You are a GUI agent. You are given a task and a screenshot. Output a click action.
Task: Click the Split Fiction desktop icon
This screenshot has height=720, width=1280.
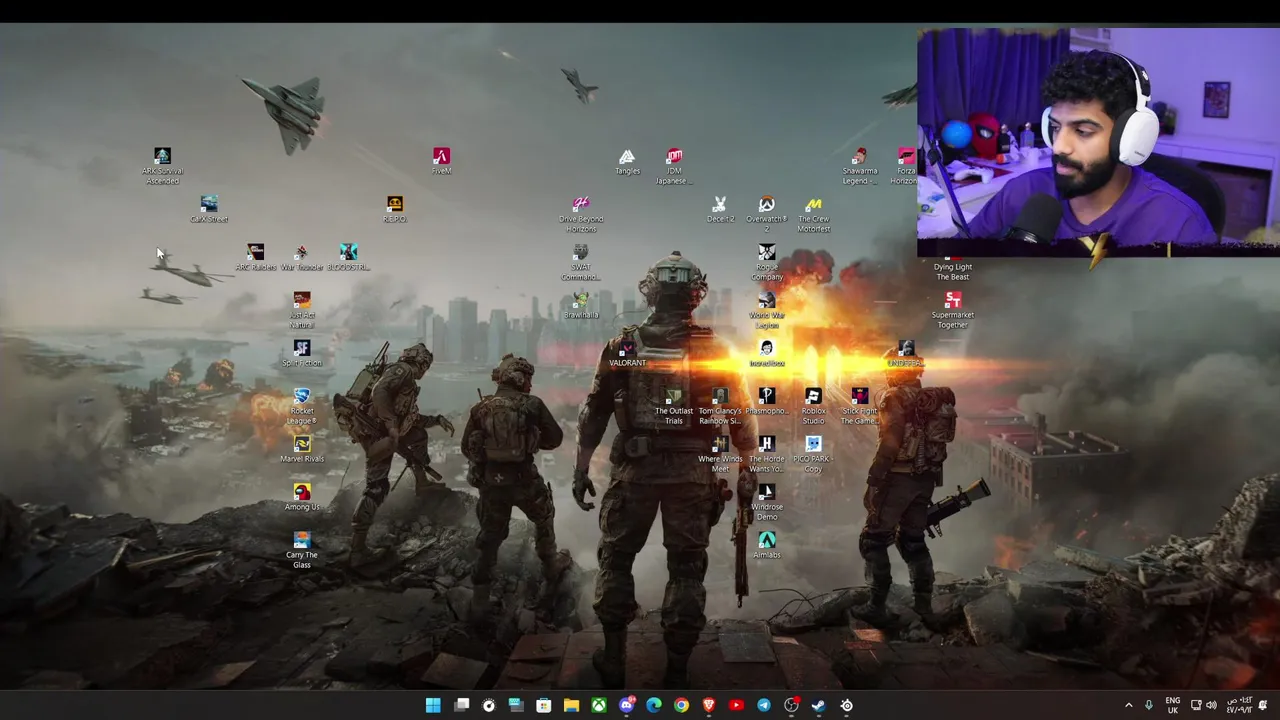pos(302,353)
